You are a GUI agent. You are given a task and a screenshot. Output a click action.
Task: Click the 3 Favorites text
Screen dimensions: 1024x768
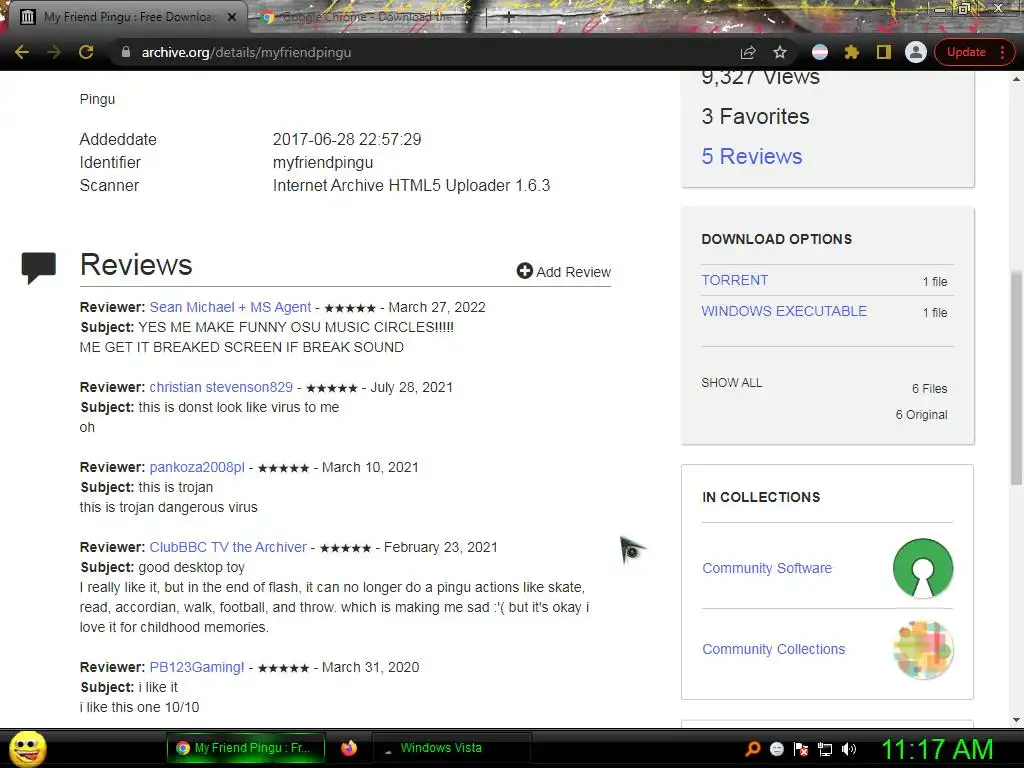(756, 116)
